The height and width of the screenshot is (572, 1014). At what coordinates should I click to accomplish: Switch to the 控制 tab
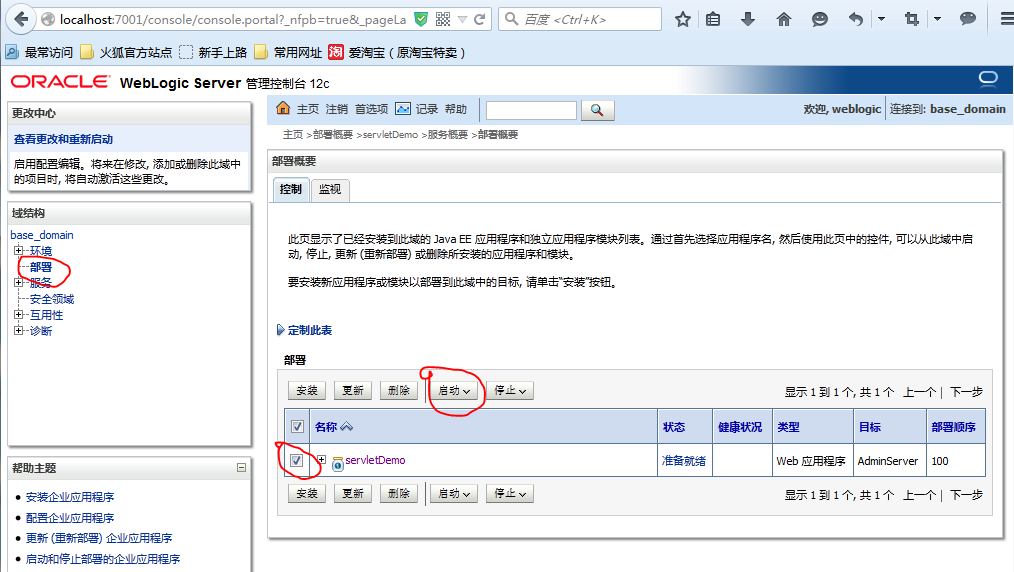(291, 189)
